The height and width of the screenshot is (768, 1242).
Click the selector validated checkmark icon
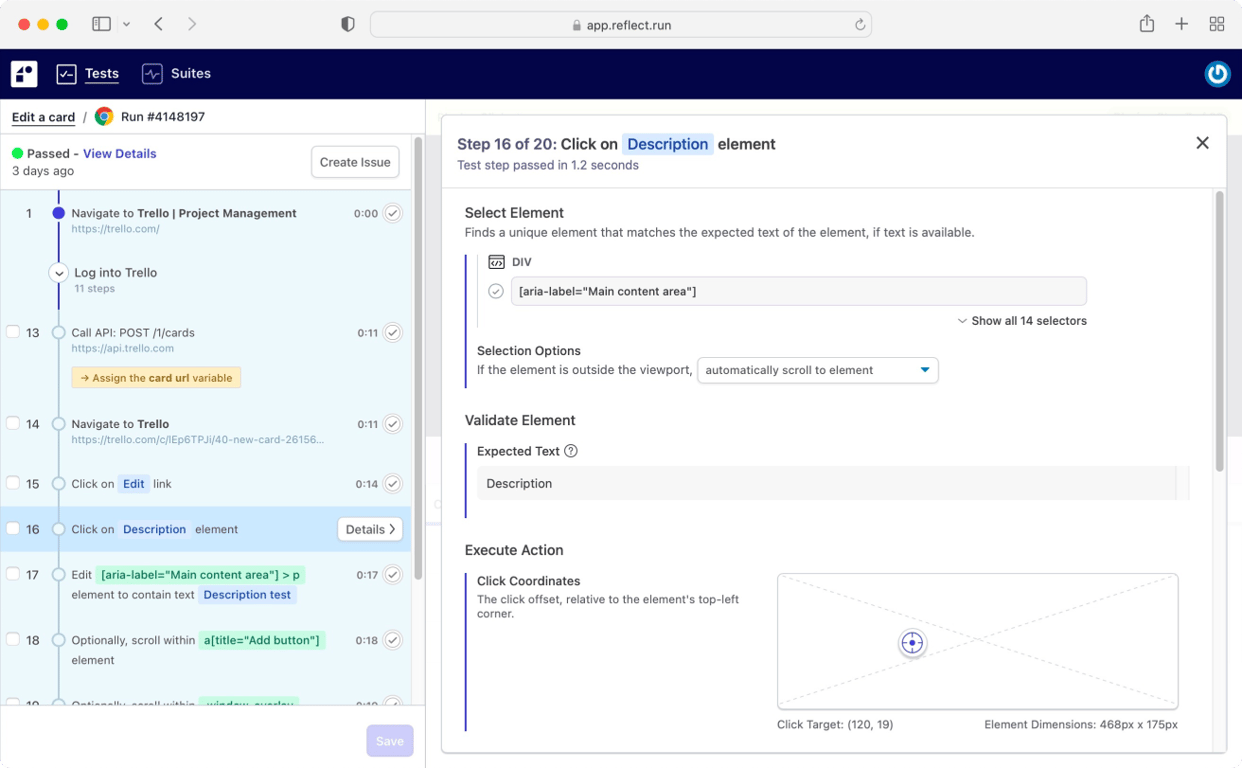496,292
